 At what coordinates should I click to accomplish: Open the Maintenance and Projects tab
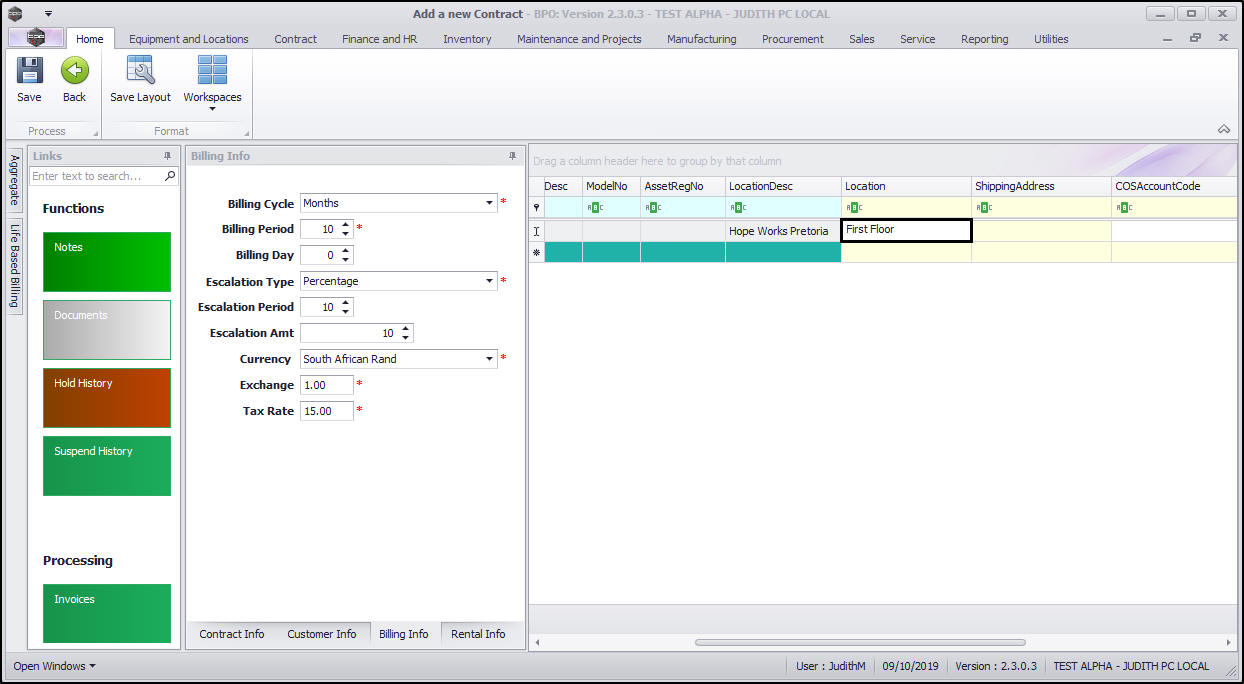pyautogui.click(x=579, y=39)
